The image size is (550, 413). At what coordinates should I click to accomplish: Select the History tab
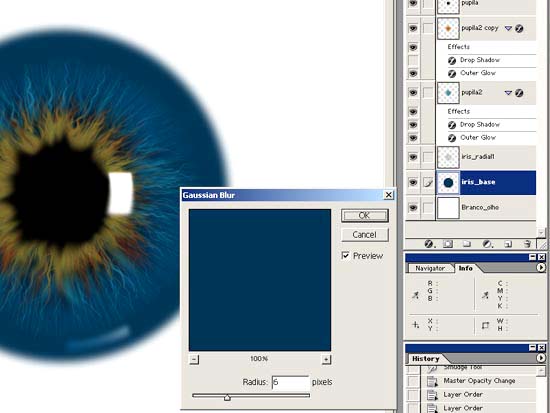(x=425, y=359)
